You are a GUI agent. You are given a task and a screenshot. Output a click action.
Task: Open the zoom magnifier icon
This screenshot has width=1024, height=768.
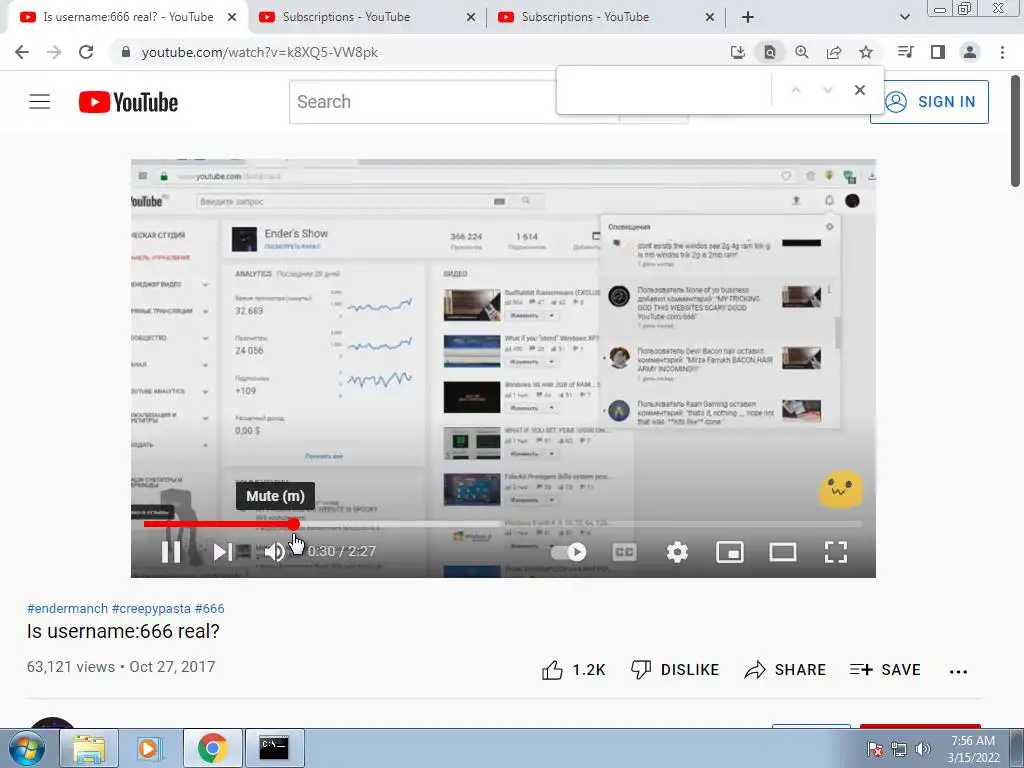pos(802,52)
